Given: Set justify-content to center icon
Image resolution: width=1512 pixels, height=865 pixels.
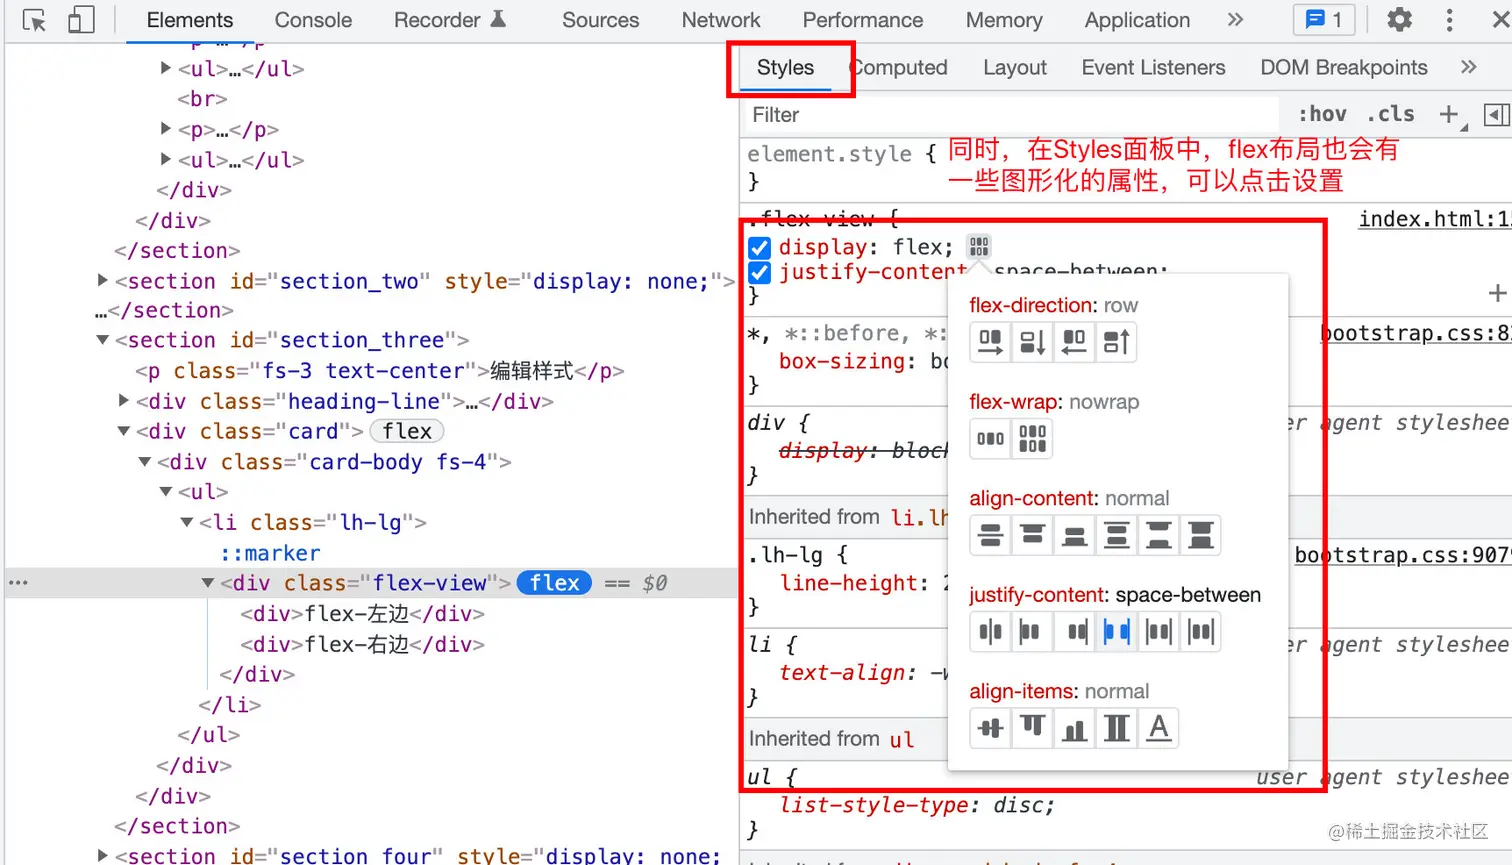Looking at the screenshot, I should click(x=990, y=631).
